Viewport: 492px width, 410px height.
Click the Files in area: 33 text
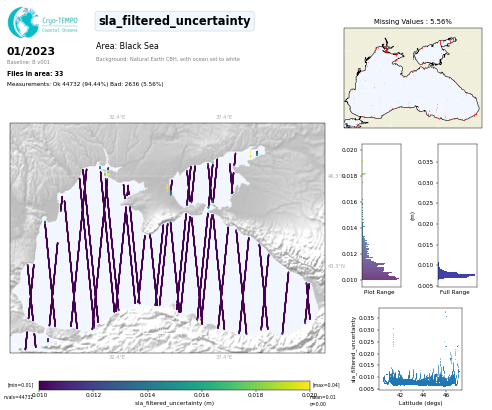point(35,73)
